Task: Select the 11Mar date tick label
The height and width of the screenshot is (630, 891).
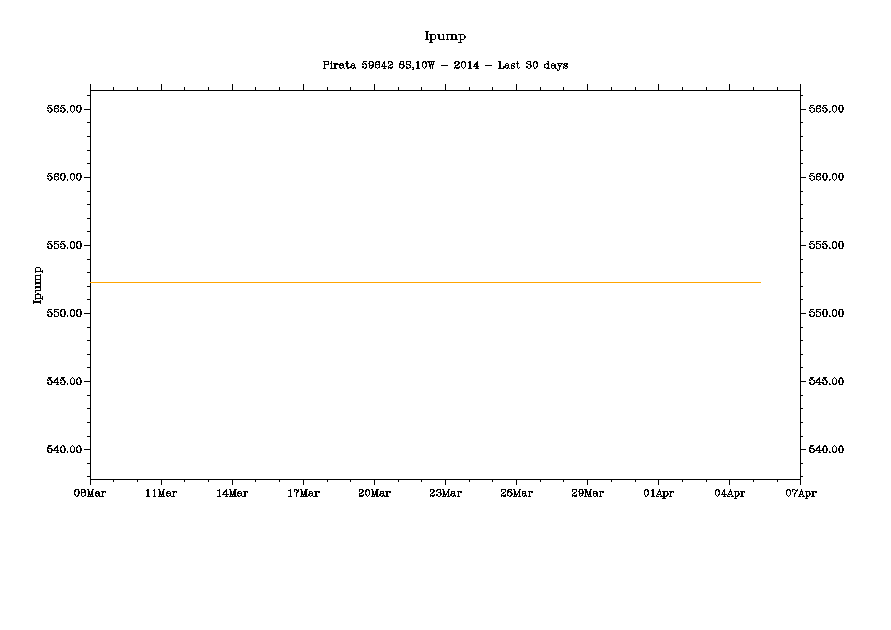Action: point(161,493)
